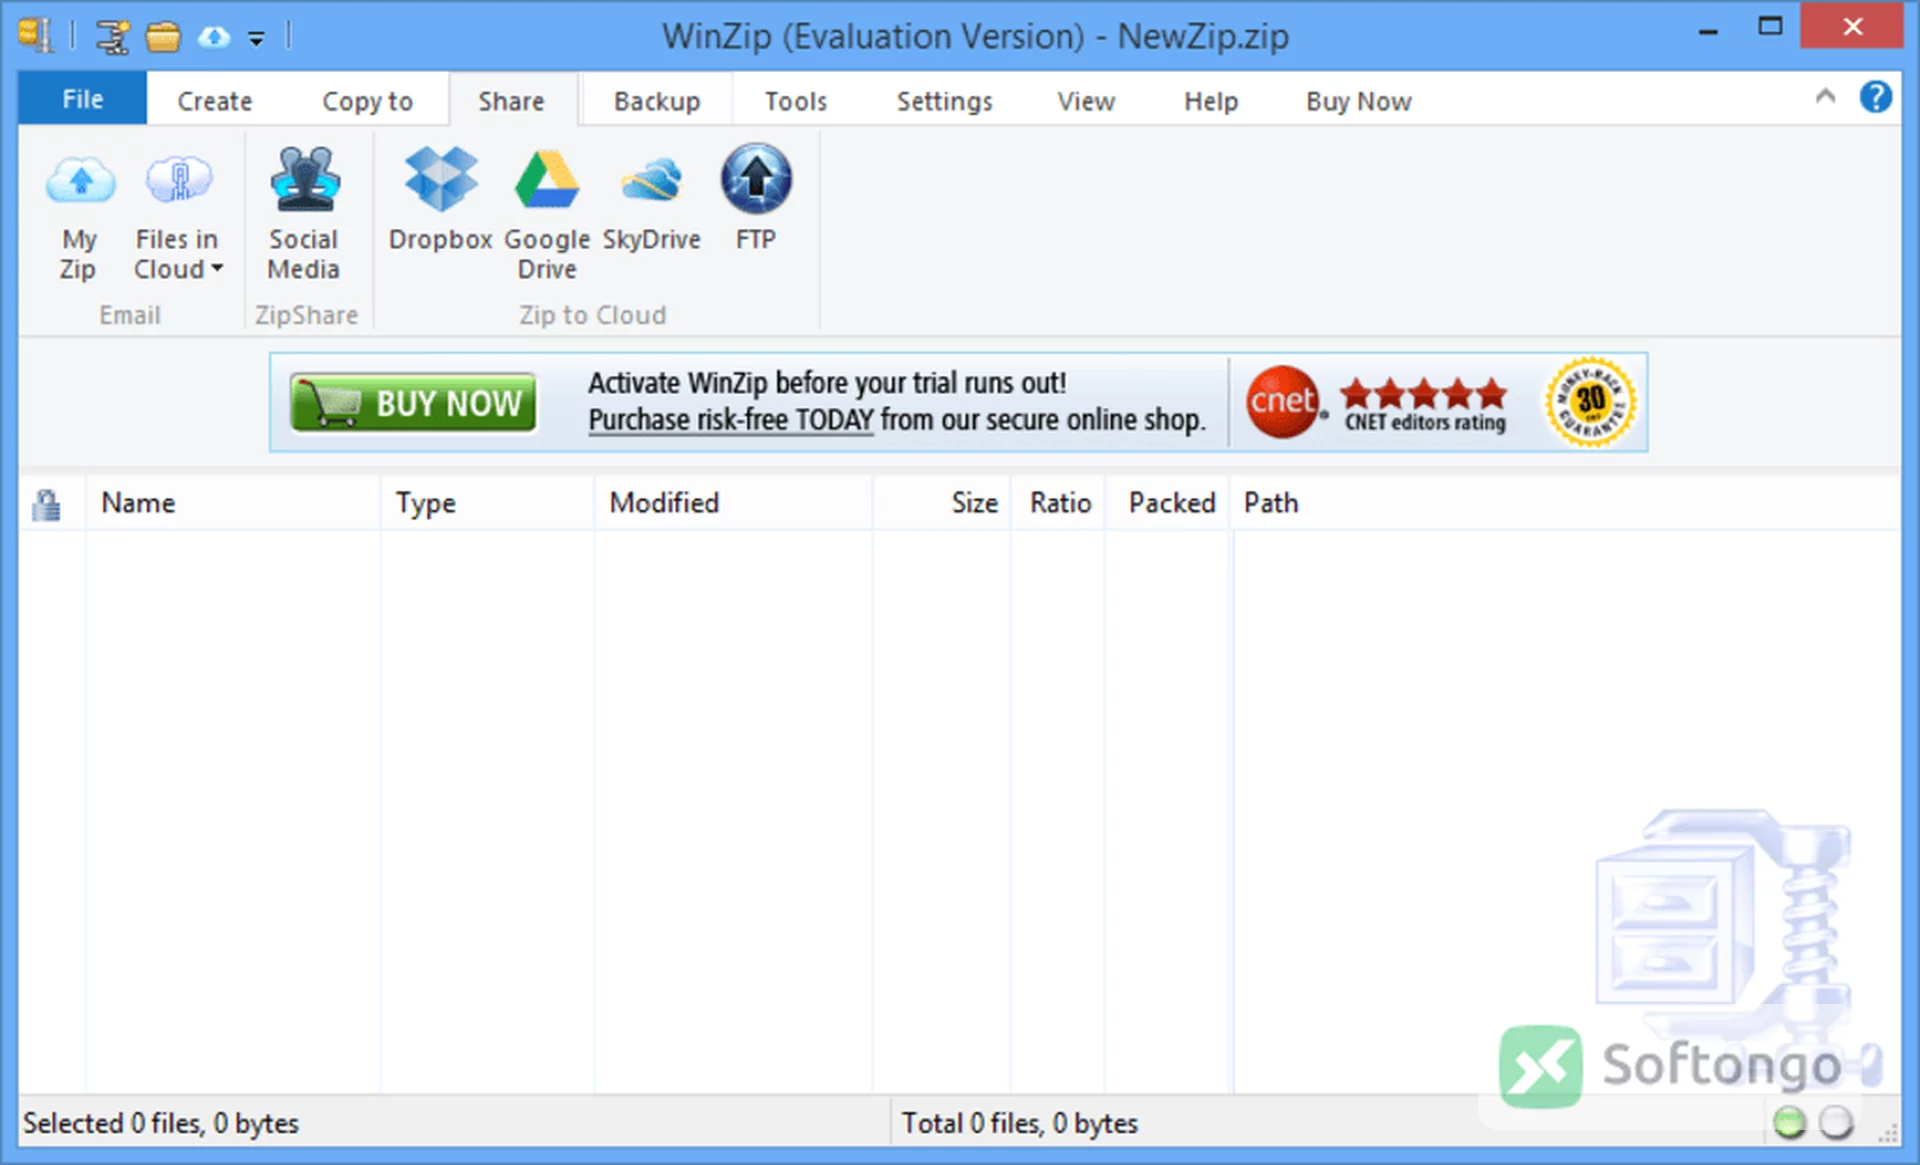Click the green status light indicator
The image size is (1920, 1165).
click(x=1789, y=1123)
